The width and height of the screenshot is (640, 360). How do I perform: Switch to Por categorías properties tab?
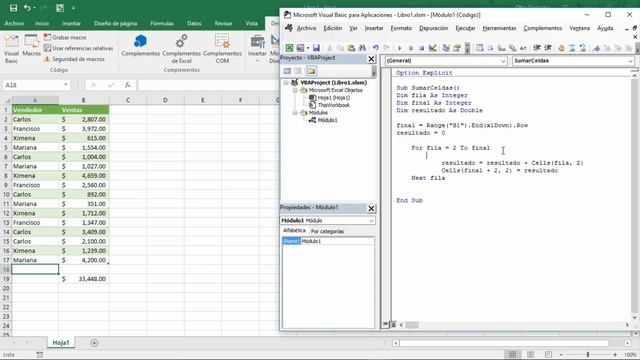point(327,231)
